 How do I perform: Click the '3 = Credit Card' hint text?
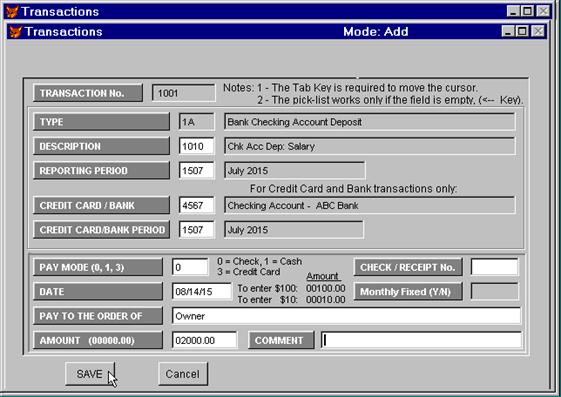[249, 272]
